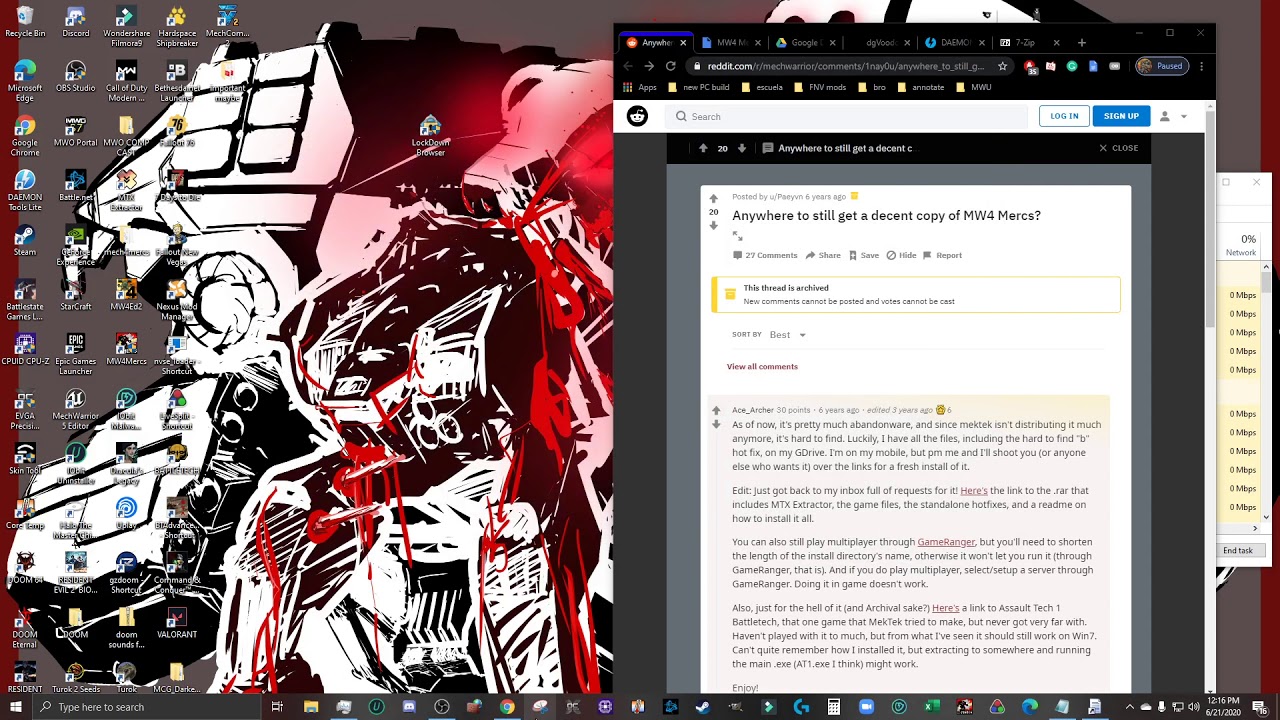
Task: Select the Microsoft Edge desktop icon
Action: pyautogui.click(x=25, y=82)
